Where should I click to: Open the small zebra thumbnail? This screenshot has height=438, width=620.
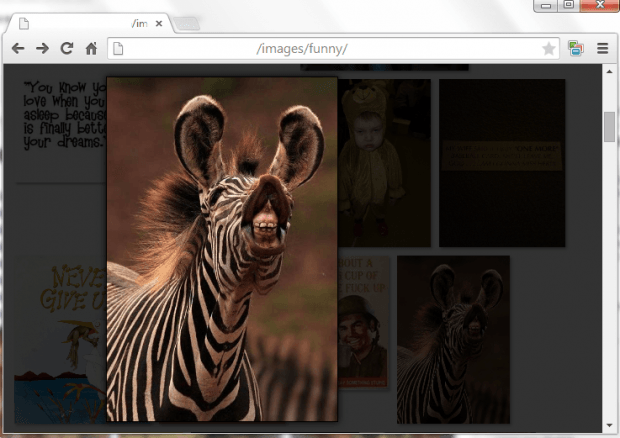point(453,338)
